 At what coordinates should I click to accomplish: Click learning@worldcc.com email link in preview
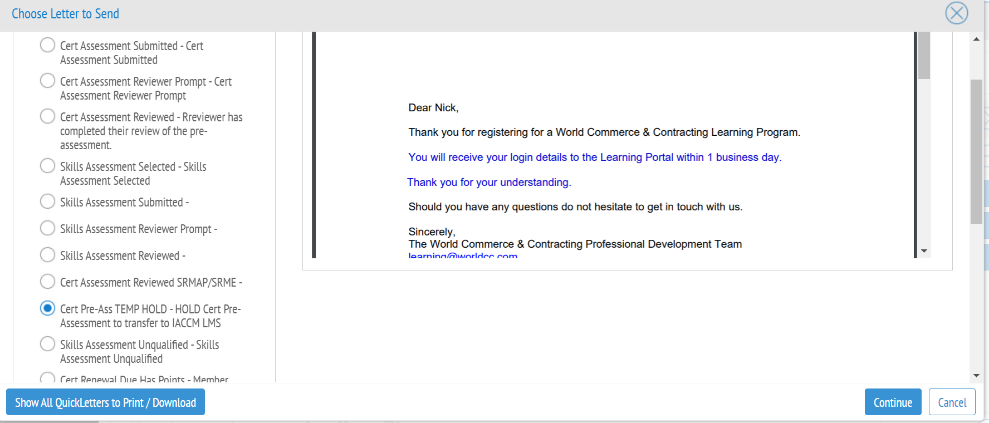[463, 256]
